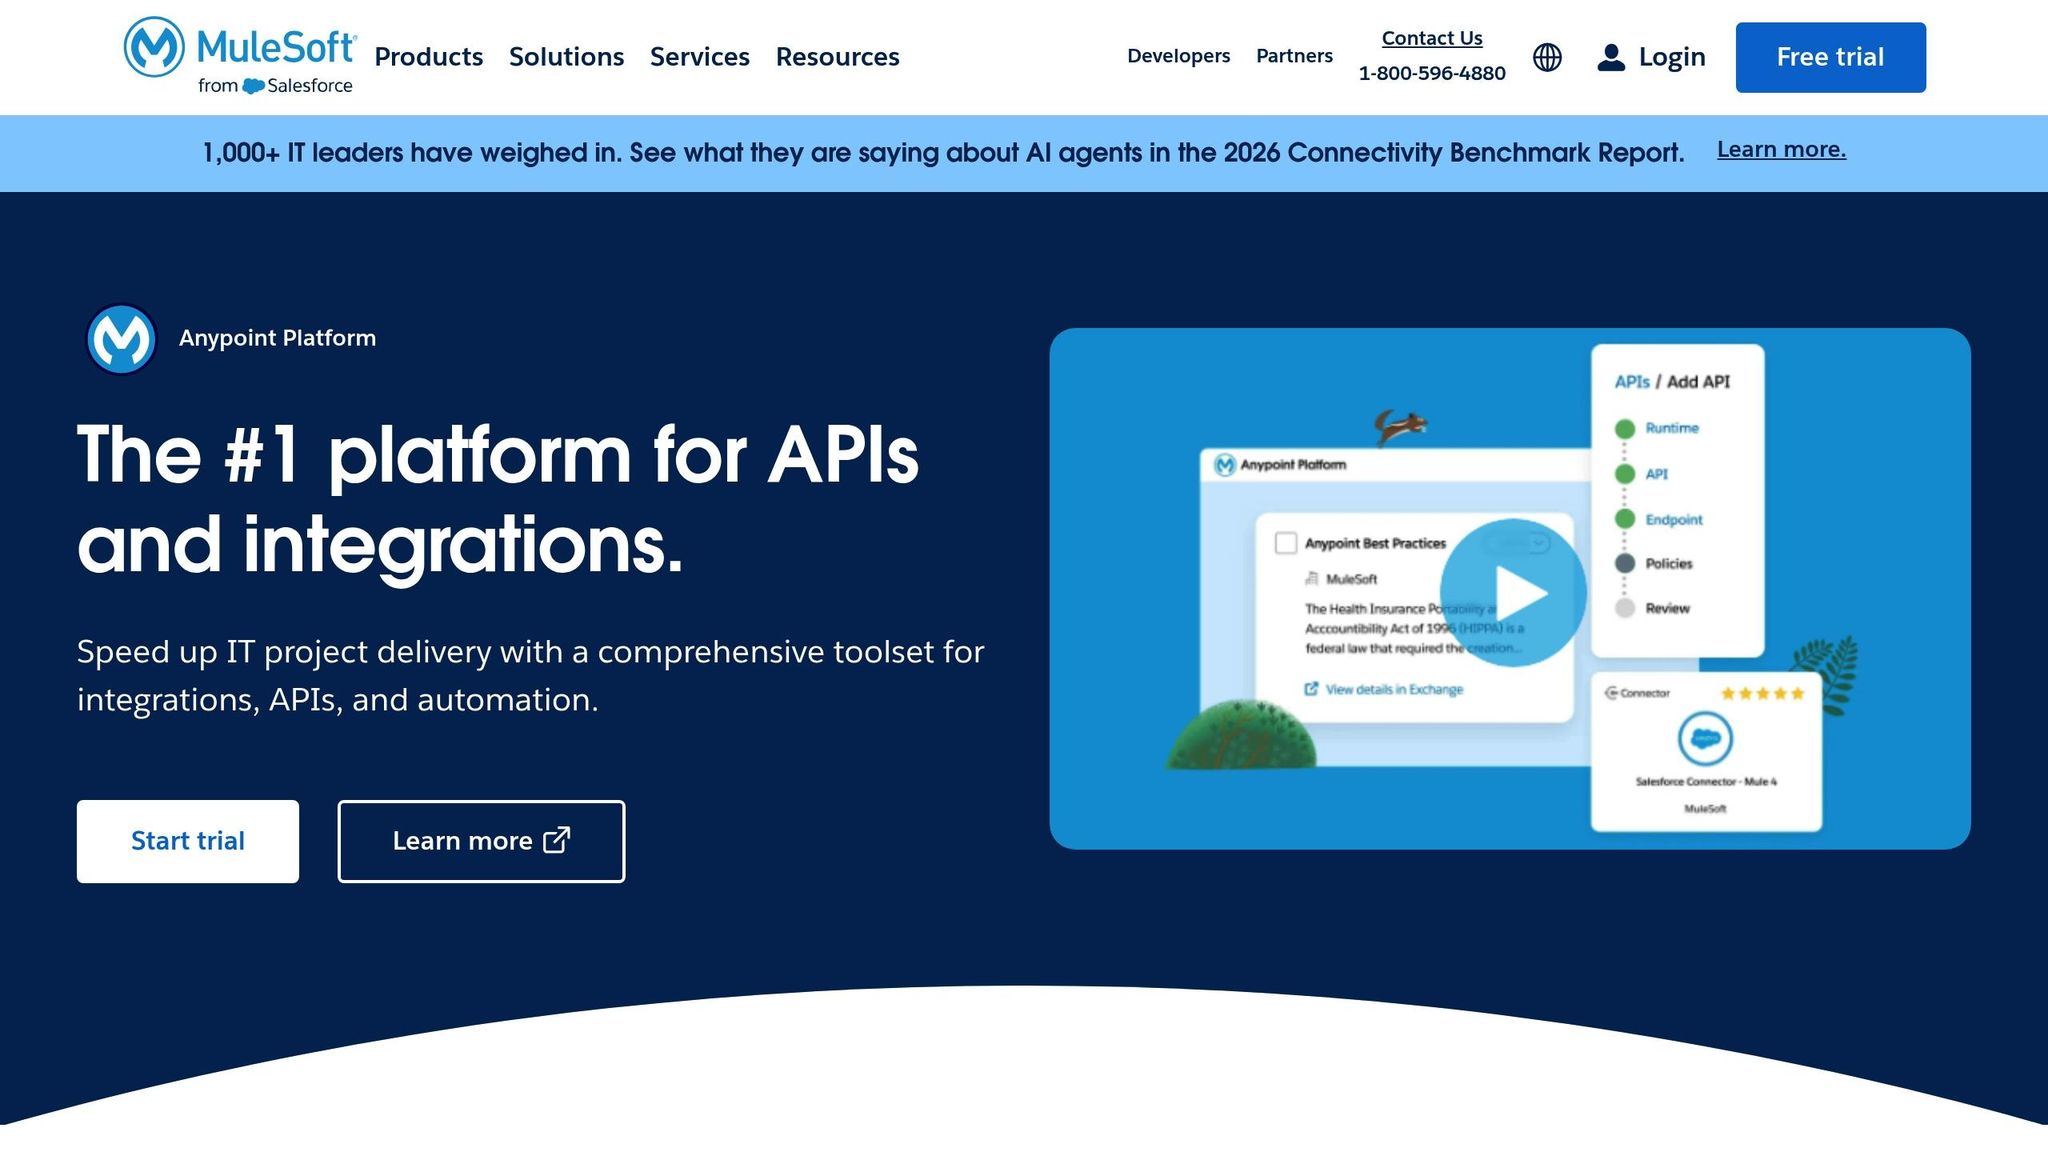Click the Exchange link icon next to View details
The image size is (2048, 1152).
1310,689
